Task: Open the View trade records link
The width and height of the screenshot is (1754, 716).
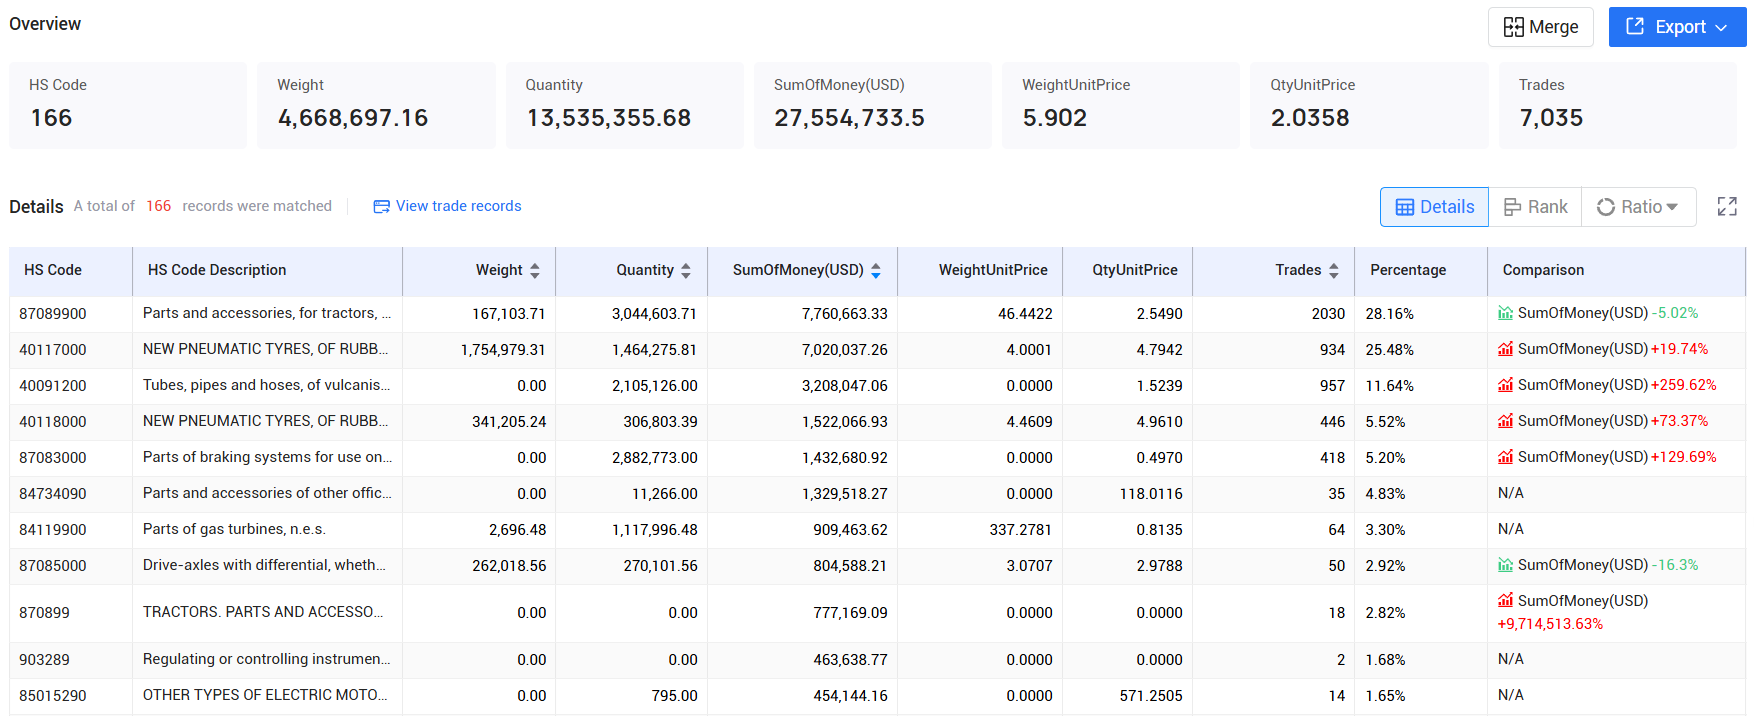Action: (447, 206)
